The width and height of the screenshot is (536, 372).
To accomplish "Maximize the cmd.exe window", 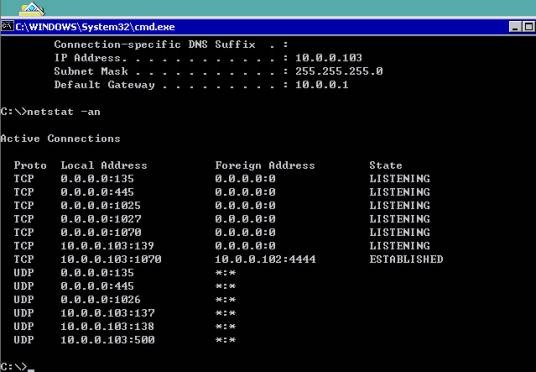I will point(528,26).
